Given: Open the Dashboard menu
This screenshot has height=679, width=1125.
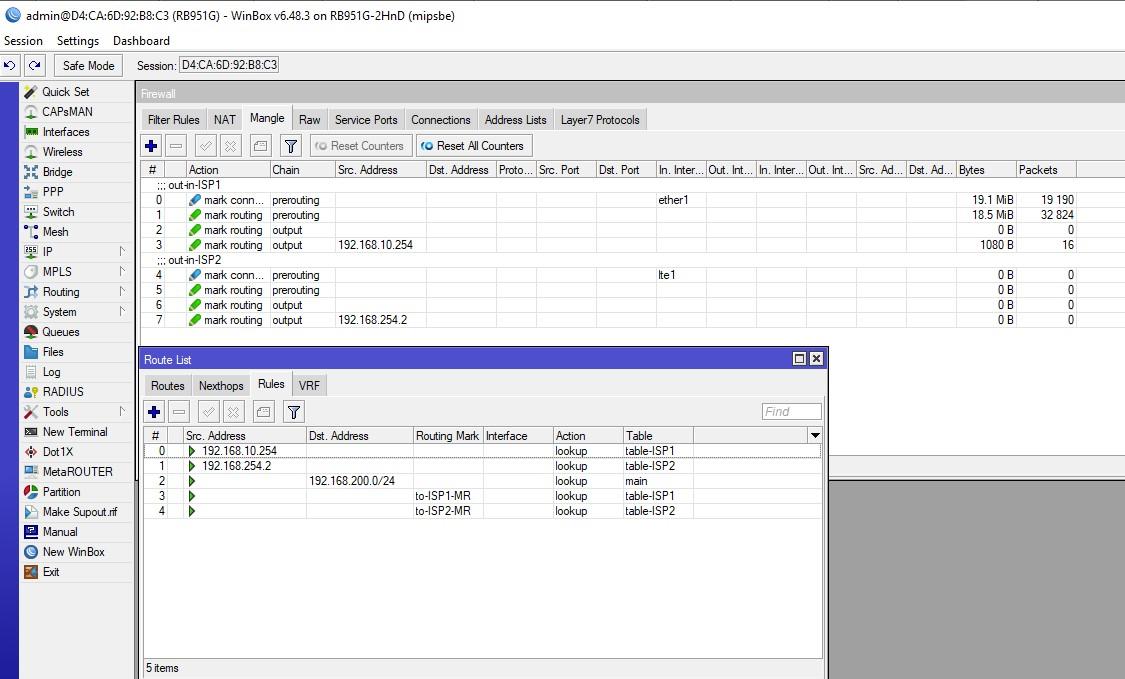Looking at the screenshot, I should (141, 41).
